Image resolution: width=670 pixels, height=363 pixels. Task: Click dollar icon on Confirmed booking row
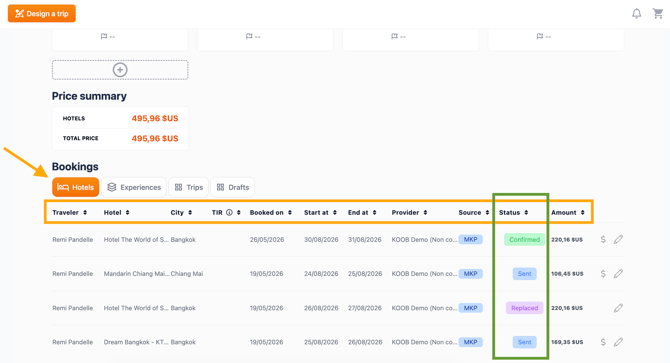pos(603,239)
